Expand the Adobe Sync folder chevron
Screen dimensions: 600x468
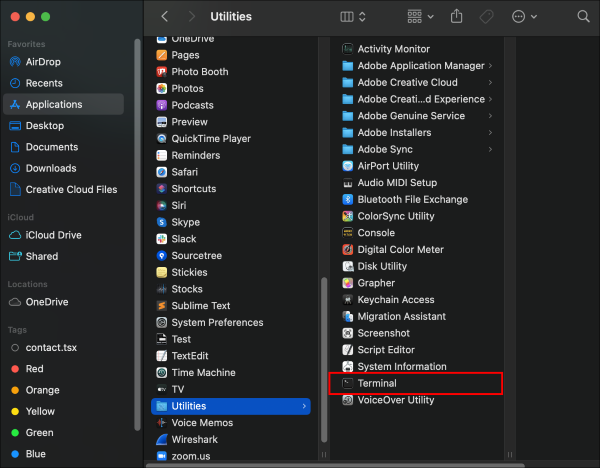pos(490,149)
